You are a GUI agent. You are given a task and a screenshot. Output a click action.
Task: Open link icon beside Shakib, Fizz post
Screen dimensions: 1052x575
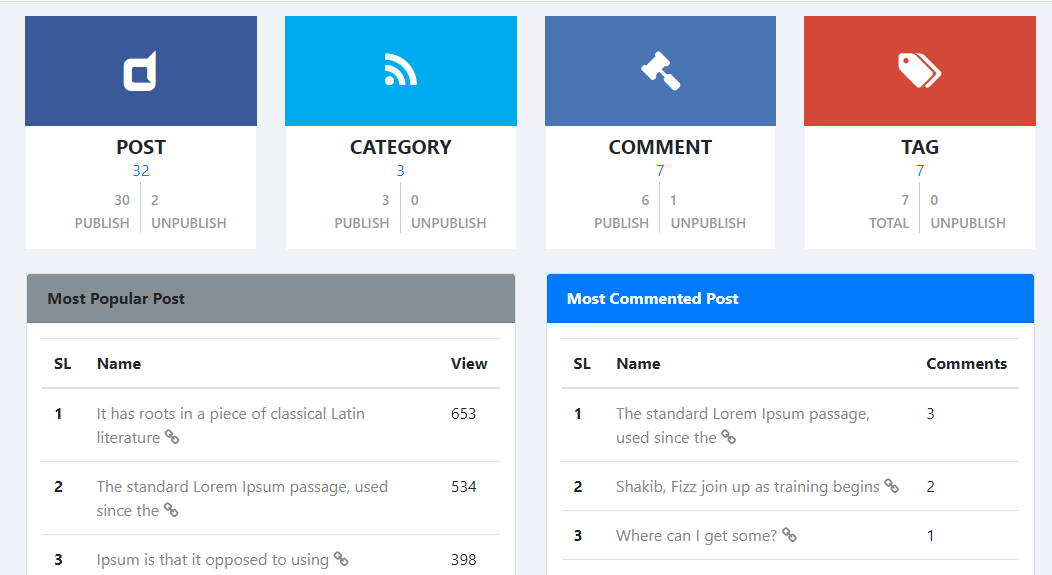891,486
